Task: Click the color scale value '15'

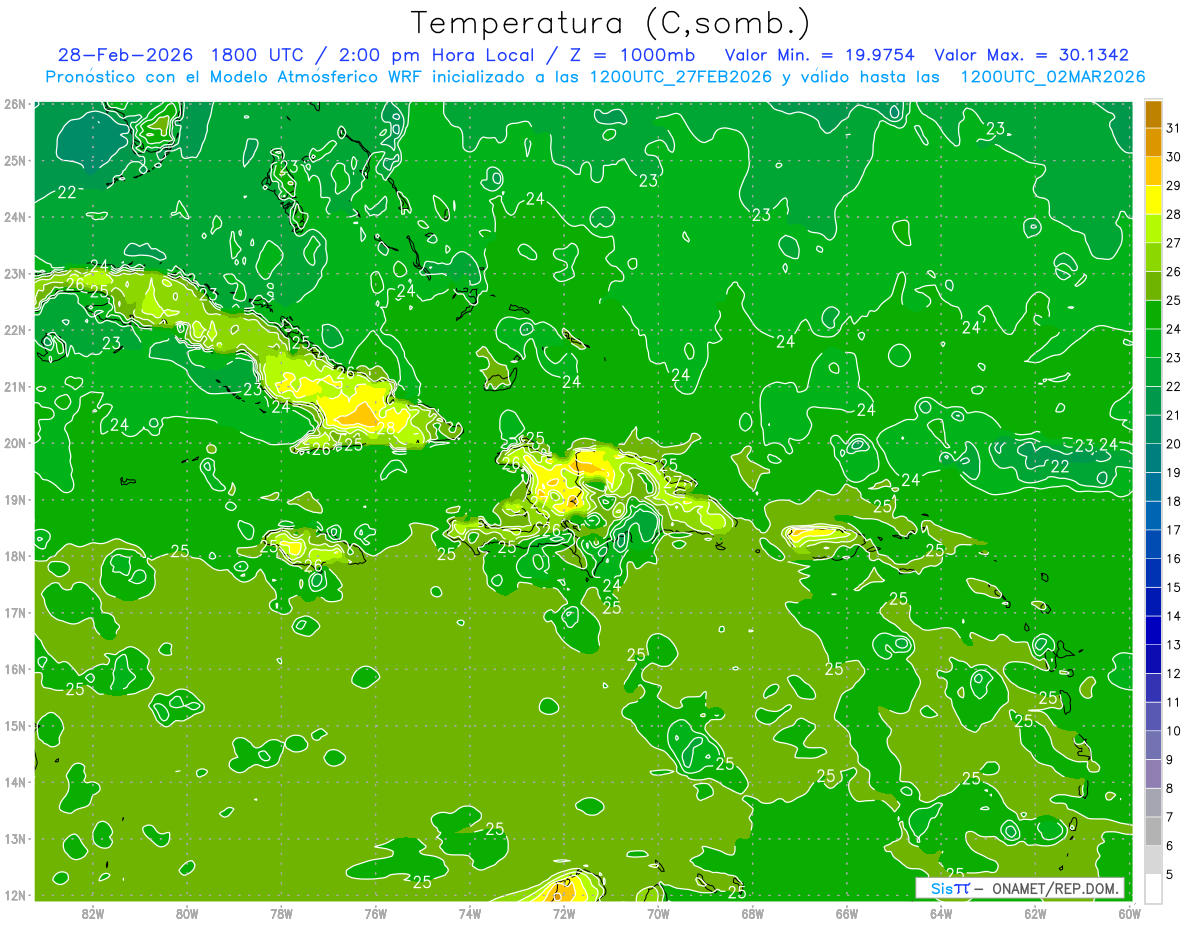Action: click(x=1174, y=587)
